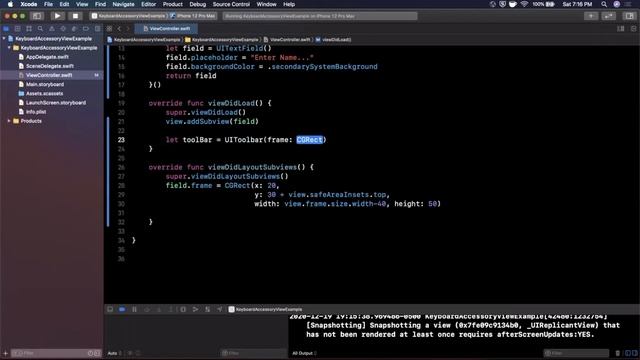This screenshot has width=640, height=360.
Task: Click viewDidLoad() crumb in jump bar
Action: pyautogui.click(x=333, y=40)
